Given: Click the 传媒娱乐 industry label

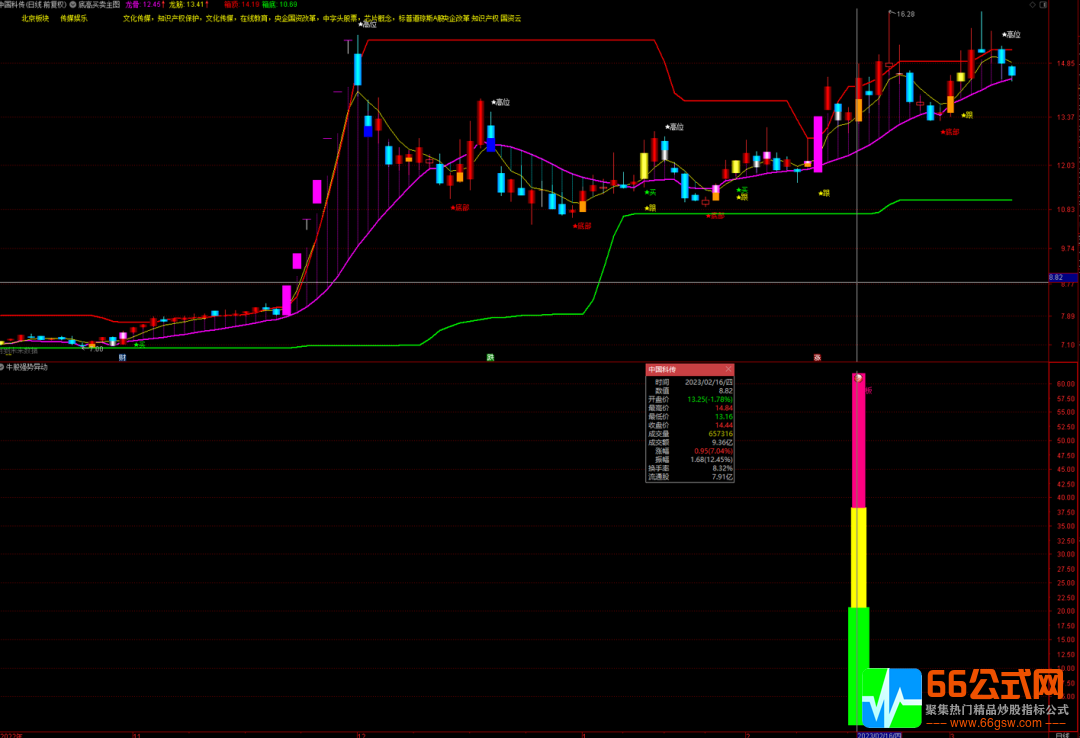Looking at the screenshot, I should tap(74, 19).
